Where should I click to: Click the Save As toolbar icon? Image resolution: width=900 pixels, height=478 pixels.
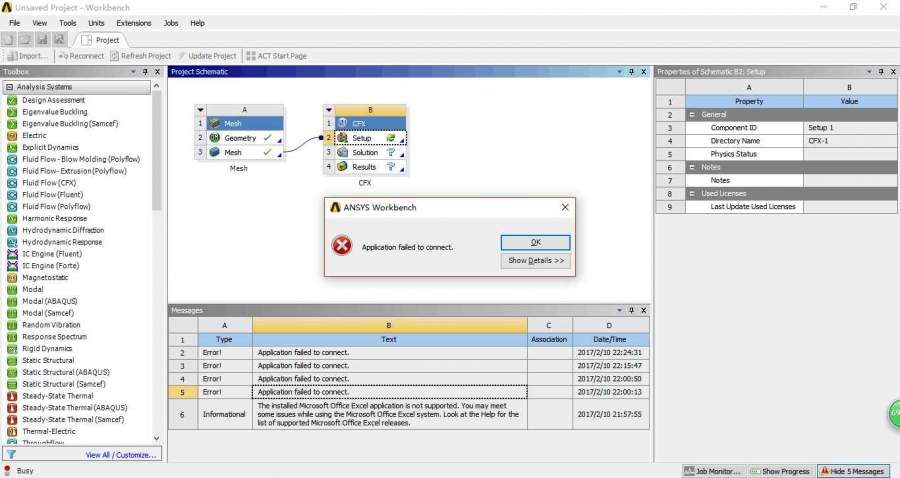[x=59, y=40]
